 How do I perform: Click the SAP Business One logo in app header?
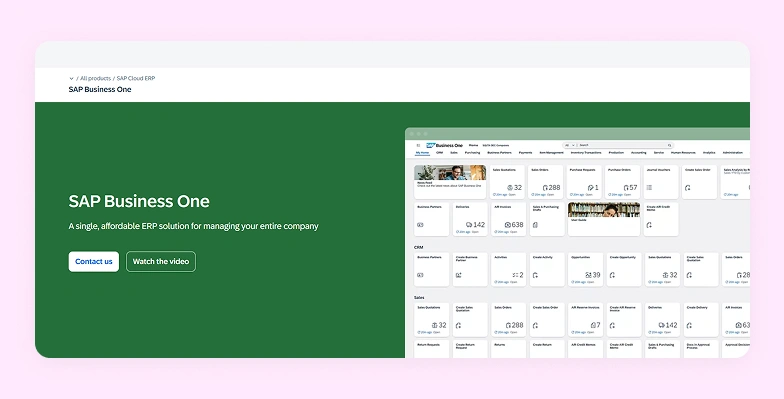444,146
